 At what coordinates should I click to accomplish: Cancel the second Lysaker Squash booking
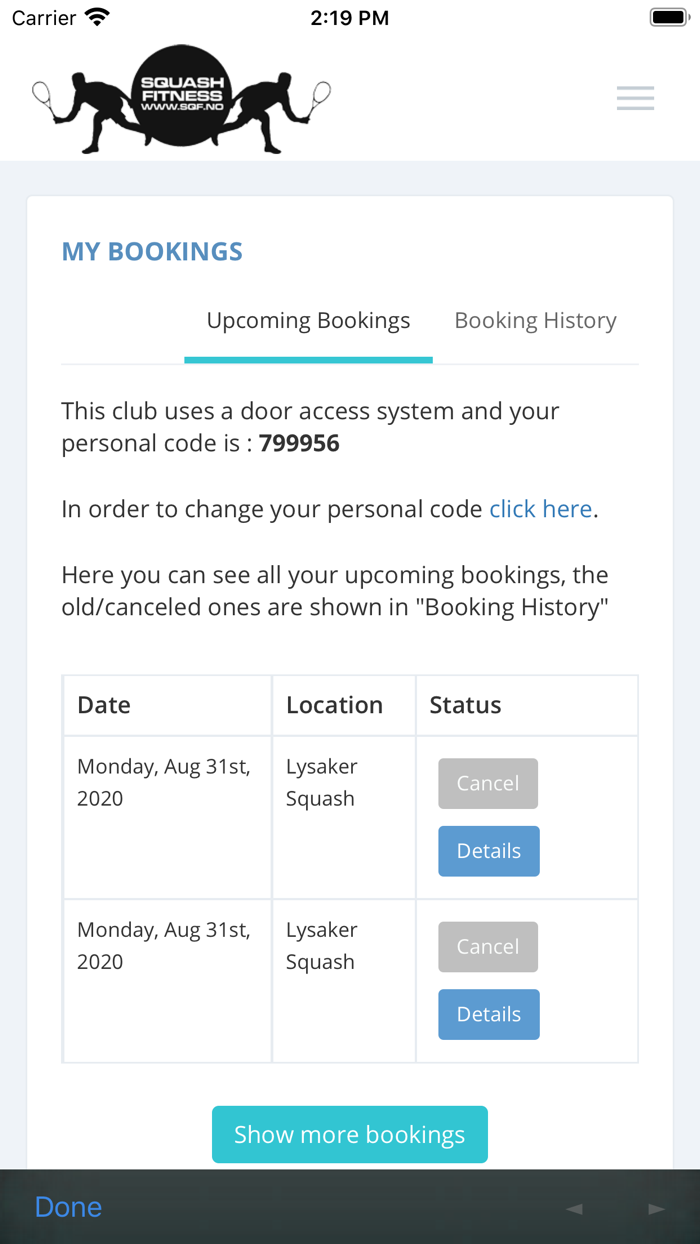tap(488, 947)
